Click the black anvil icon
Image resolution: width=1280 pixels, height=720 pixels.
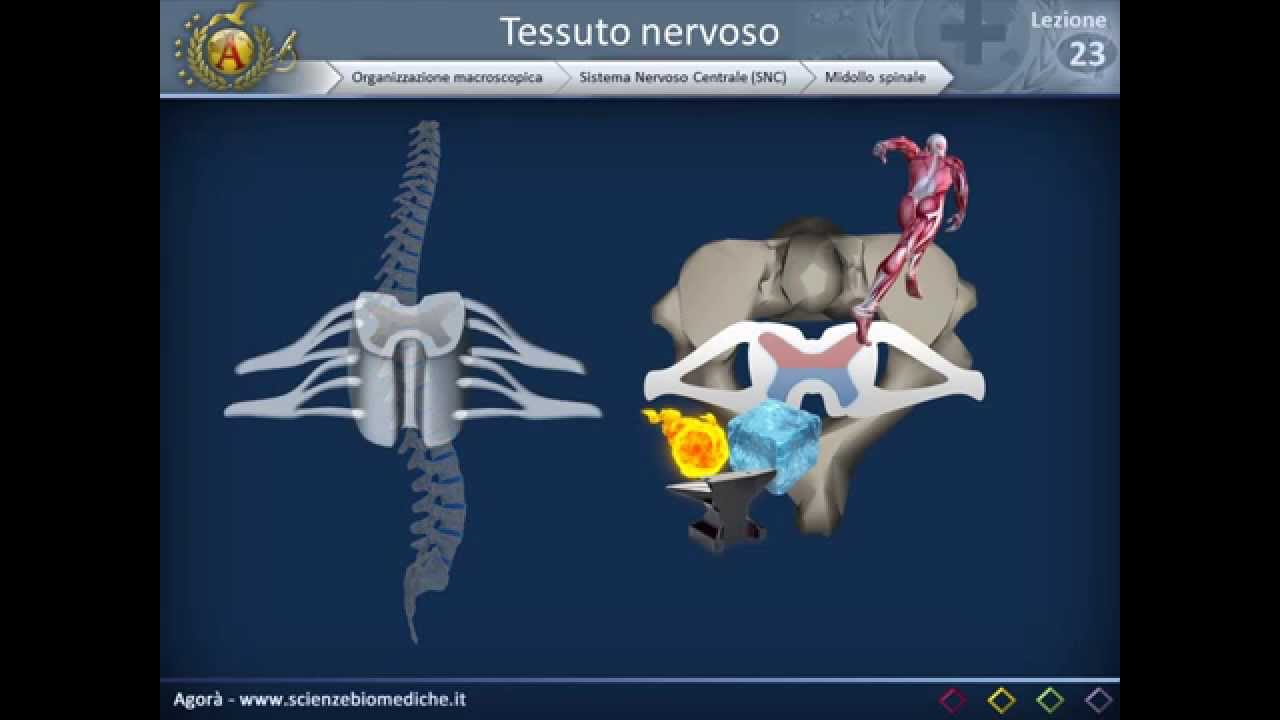click(x=719, y=513)
